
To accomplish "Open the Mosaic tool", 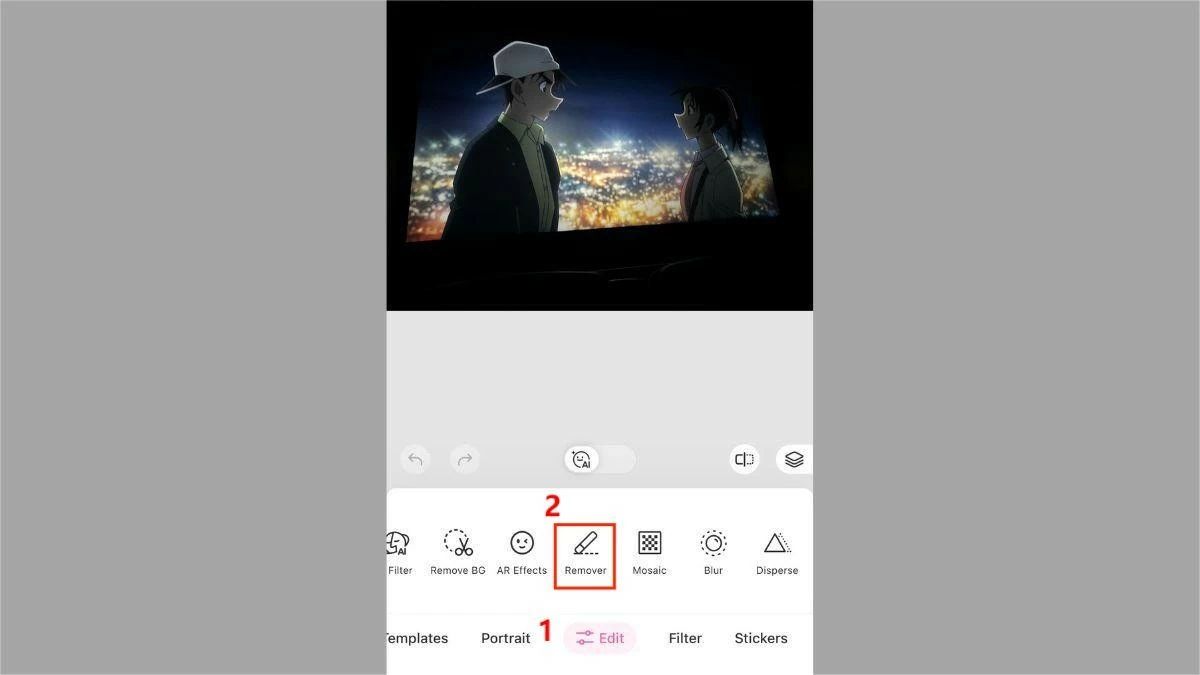I will 649,550.
